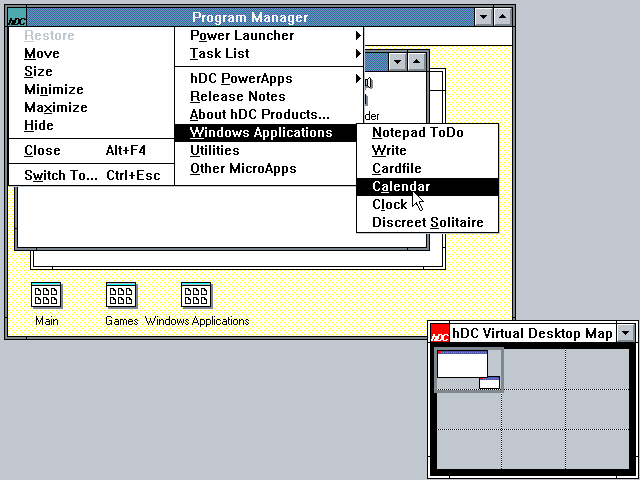Image resolution: width=640 pixels, height=480 pixels.
Task: Click the small window thumbnail in desktop map
Action: (x=489, y=383)
